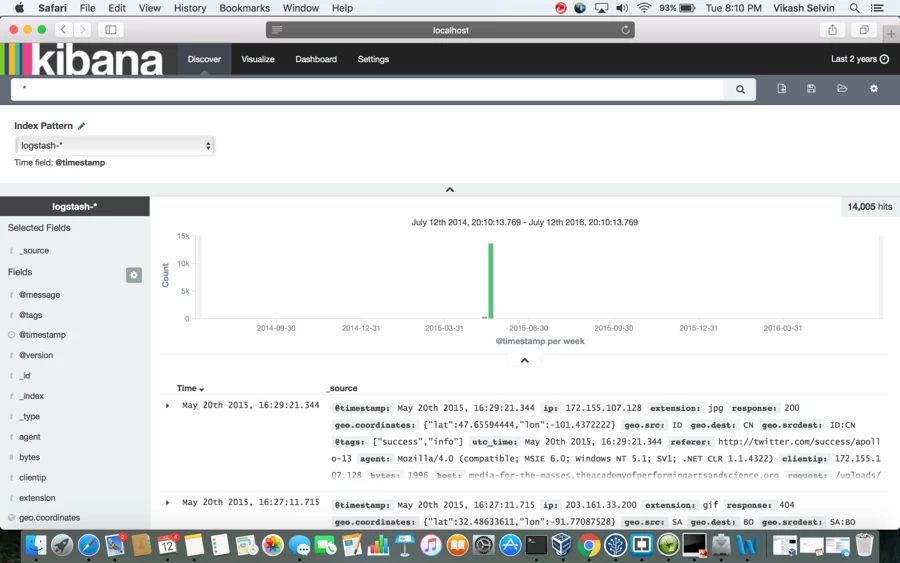Switch to the Dashboard tab
Image resolution: width=900 pixels, height=563 pixels.
pyautogui.click(x=316, y=59)
